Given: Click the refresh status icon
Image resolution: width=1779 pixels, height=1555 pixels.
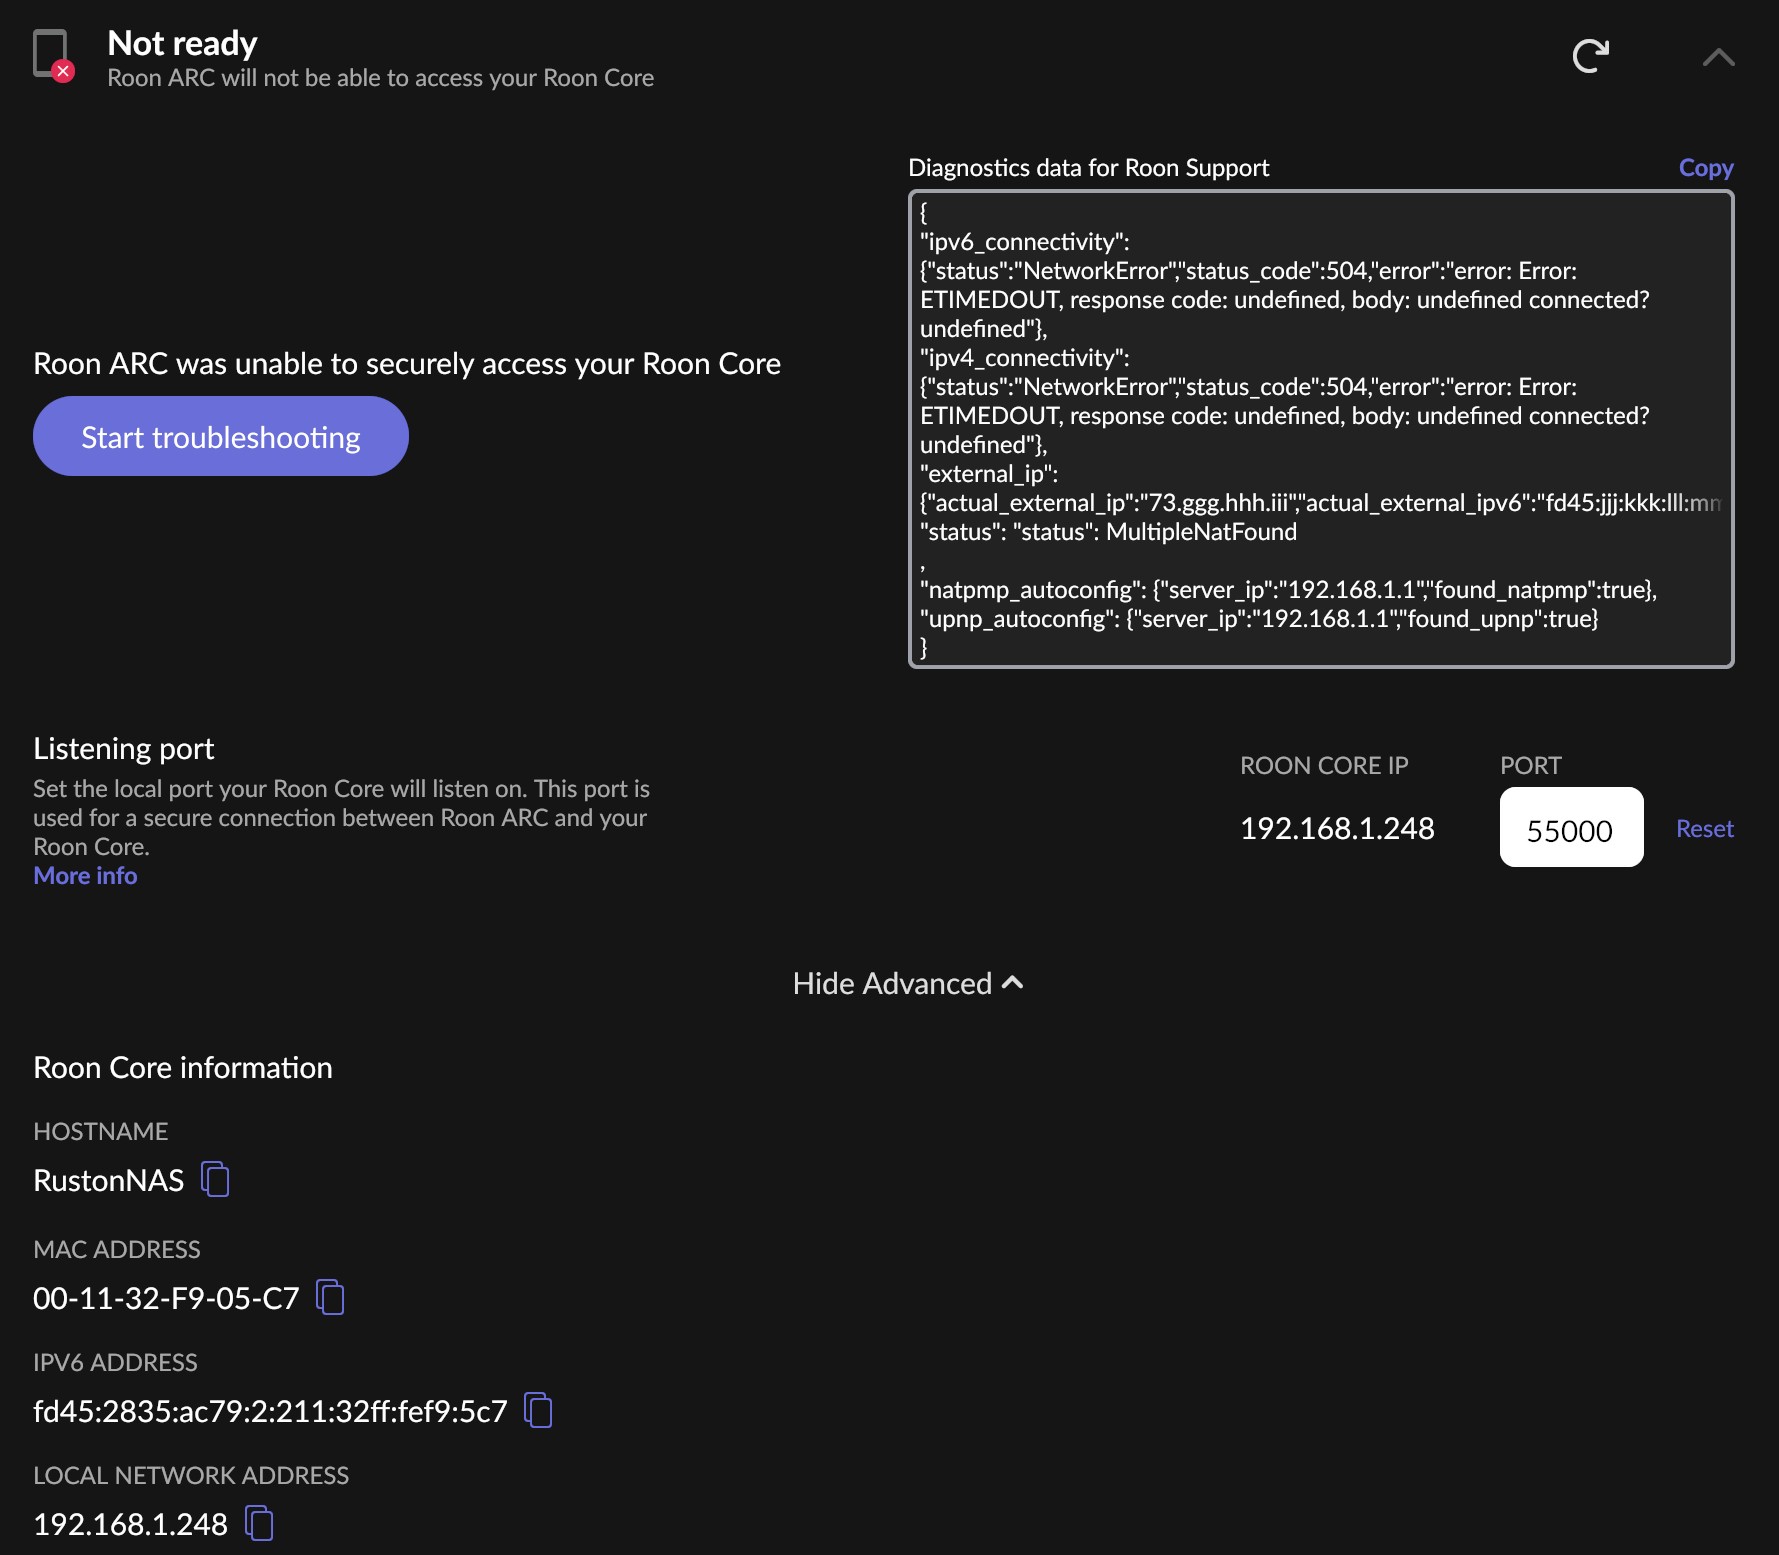Looking at the screenshot, I should pos(1590,56).
